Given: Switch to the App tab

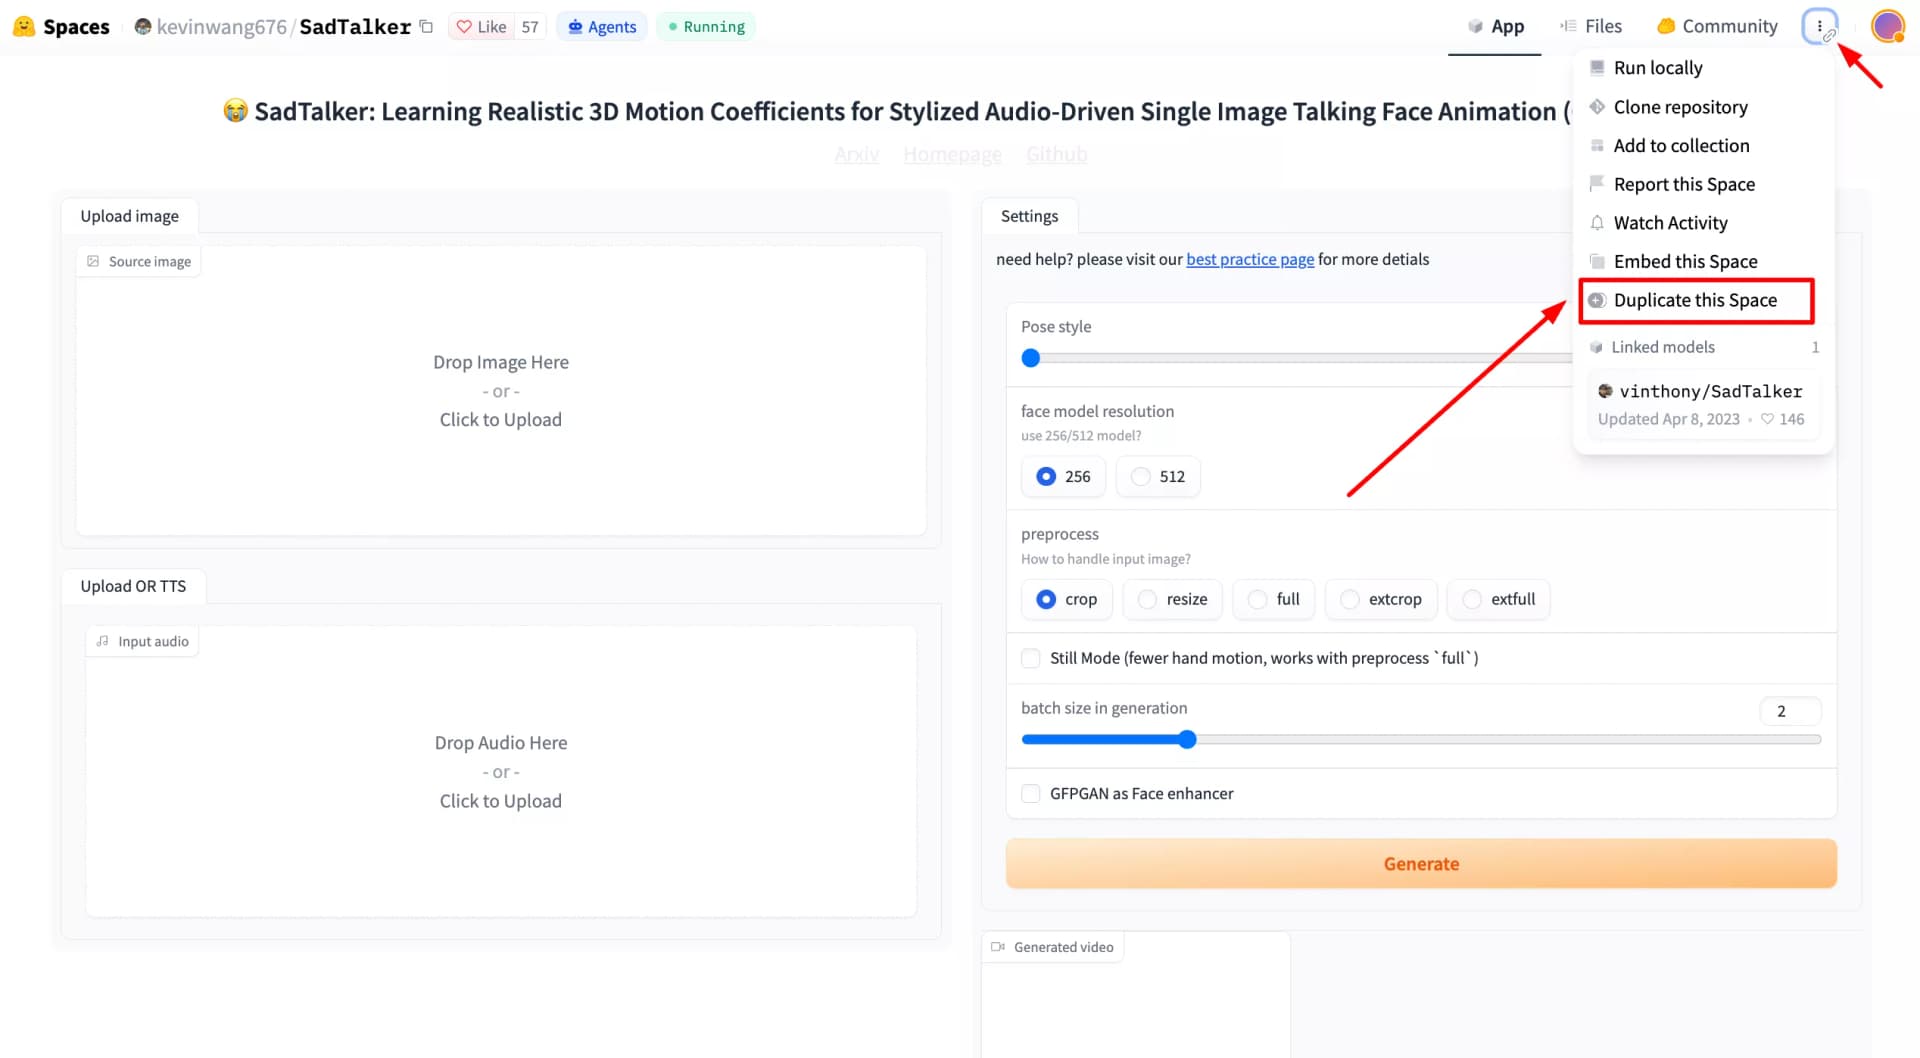Looking at the screenshot, I should pos(1496,27).
